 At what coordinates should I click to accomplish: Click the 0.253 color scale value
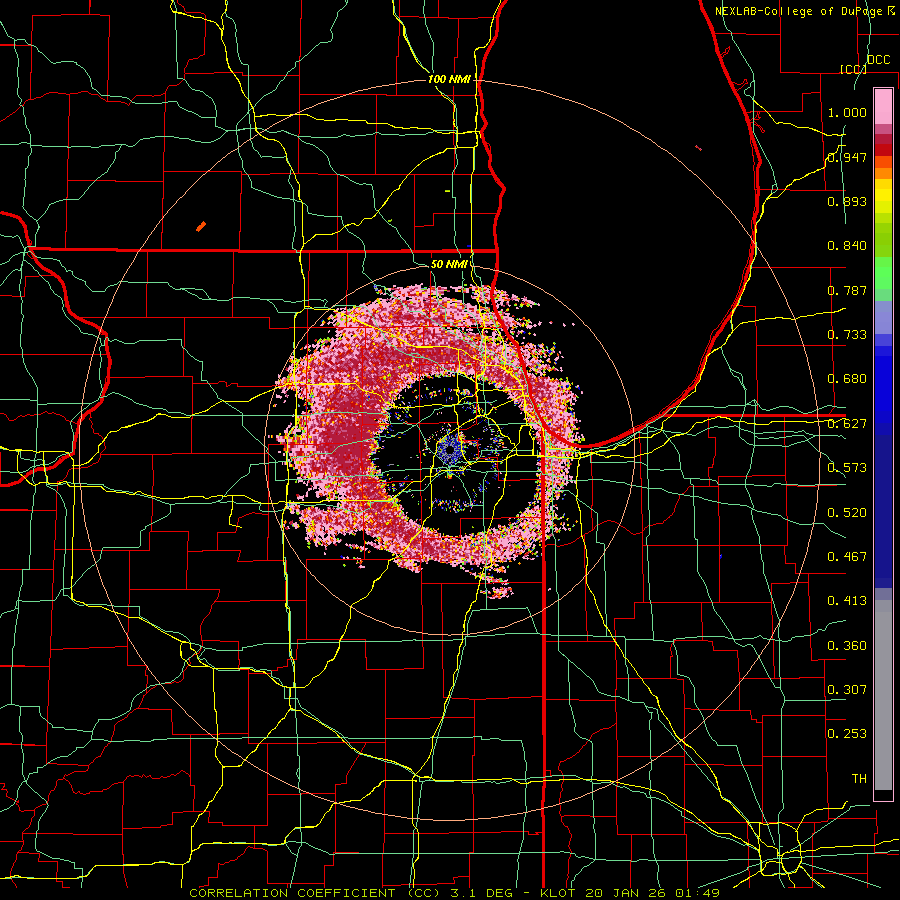[x=847, y=734]
